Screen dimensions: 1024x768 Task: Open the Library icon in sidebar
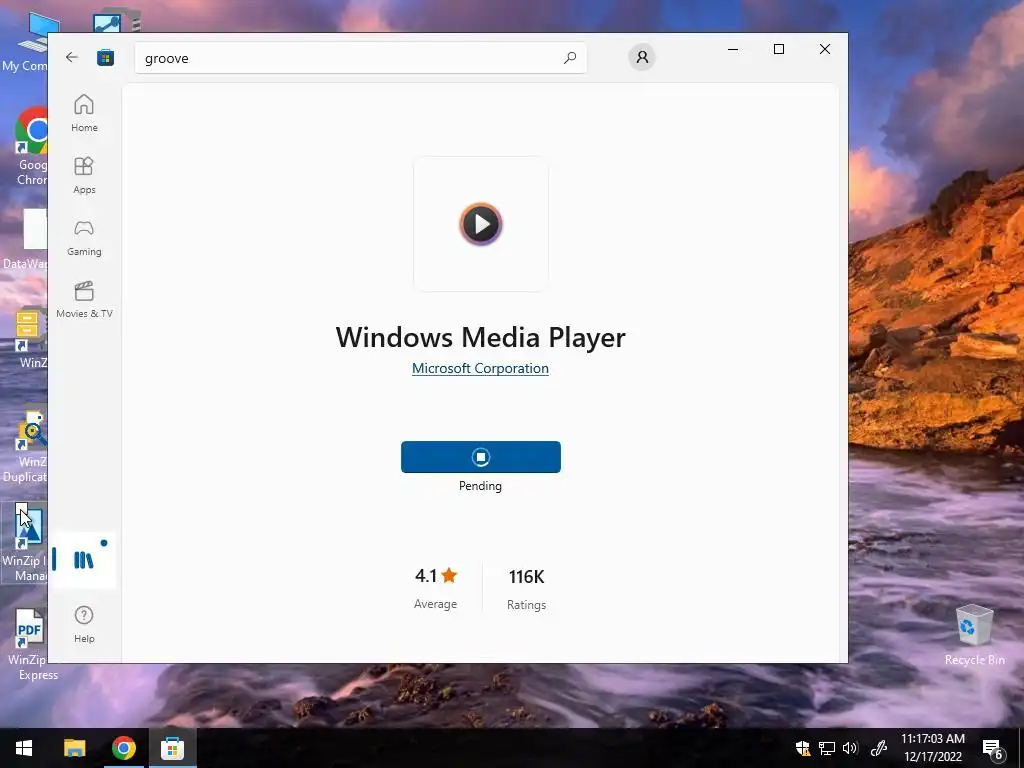click(x=84, y=560)
